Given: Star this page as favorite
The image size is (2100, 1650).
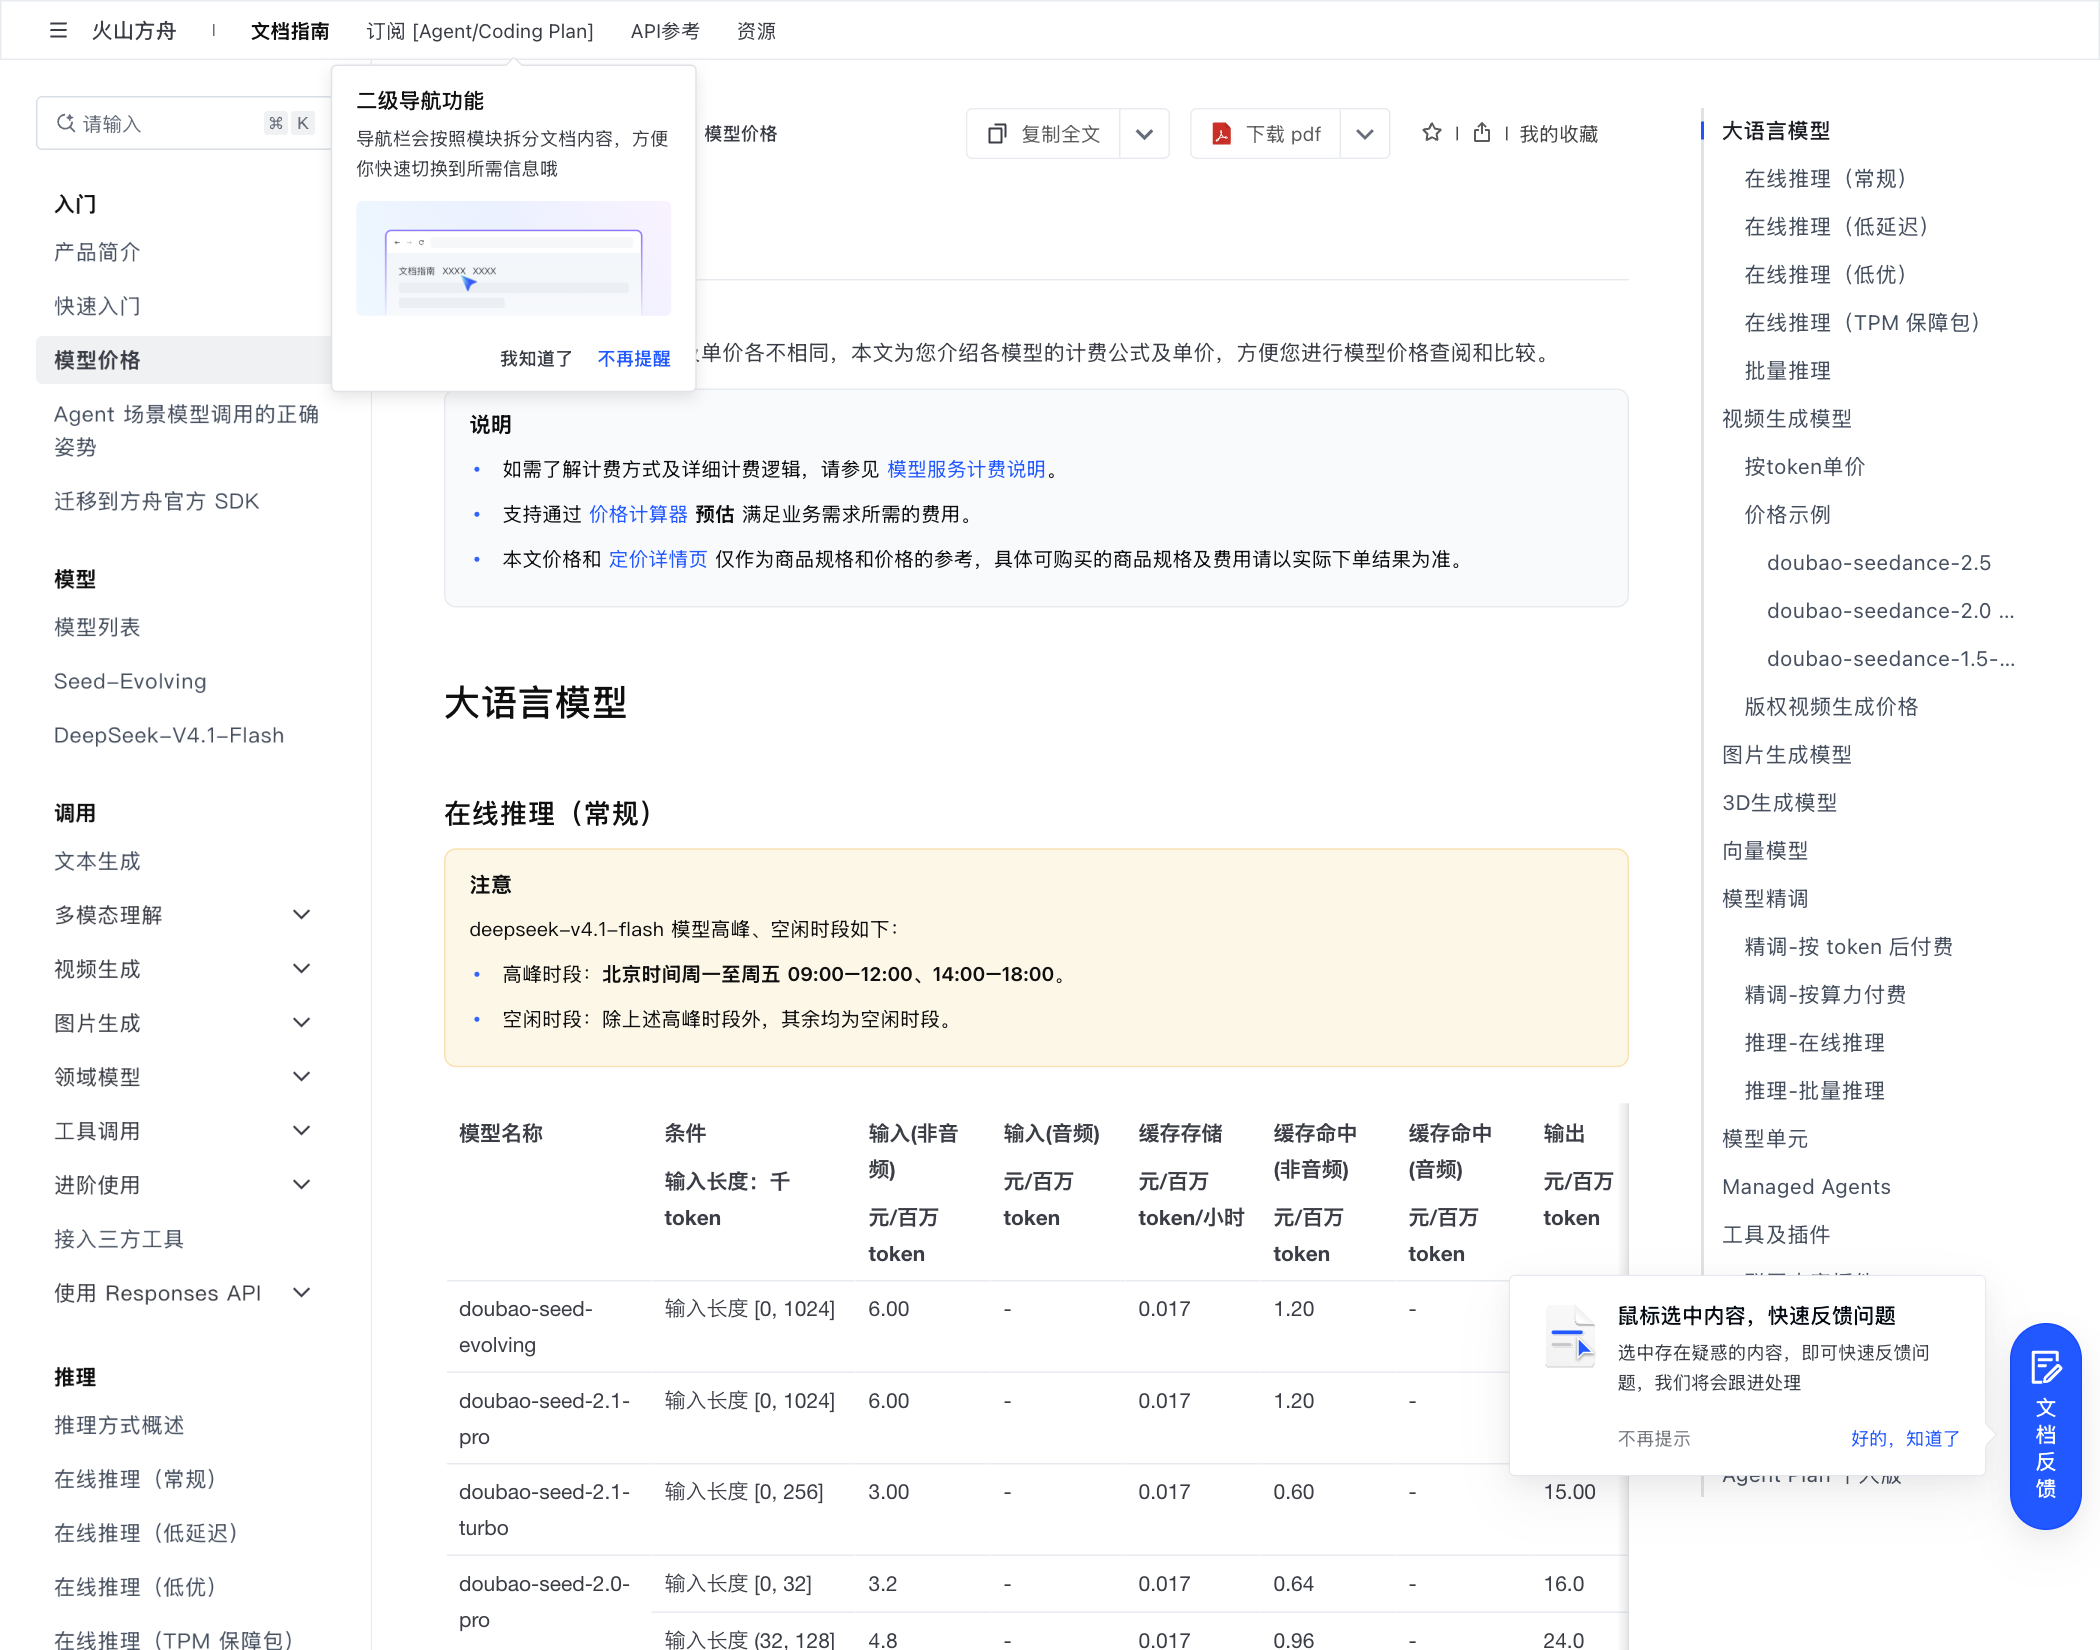Looking at the screenshot, I should coord(1432,133).
